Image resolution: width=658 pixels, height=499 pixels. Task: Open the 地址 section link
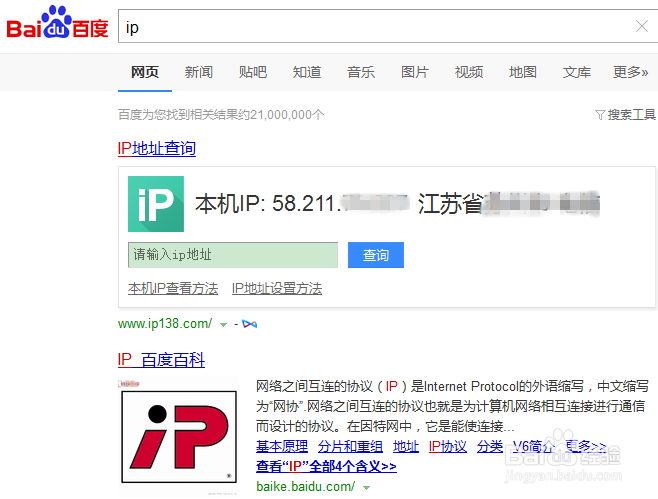pyautogui.click(x=406, y=446)
